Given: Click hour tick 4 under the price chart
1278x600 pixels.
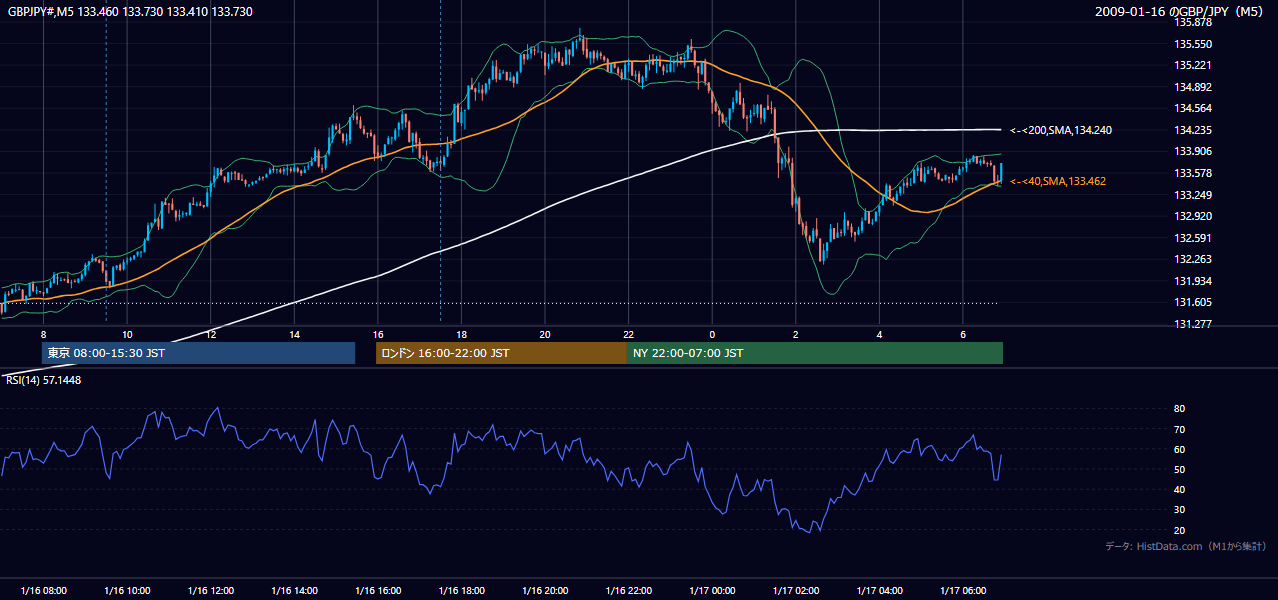Looking at the screenshot, I should click(x=879, y=335).
